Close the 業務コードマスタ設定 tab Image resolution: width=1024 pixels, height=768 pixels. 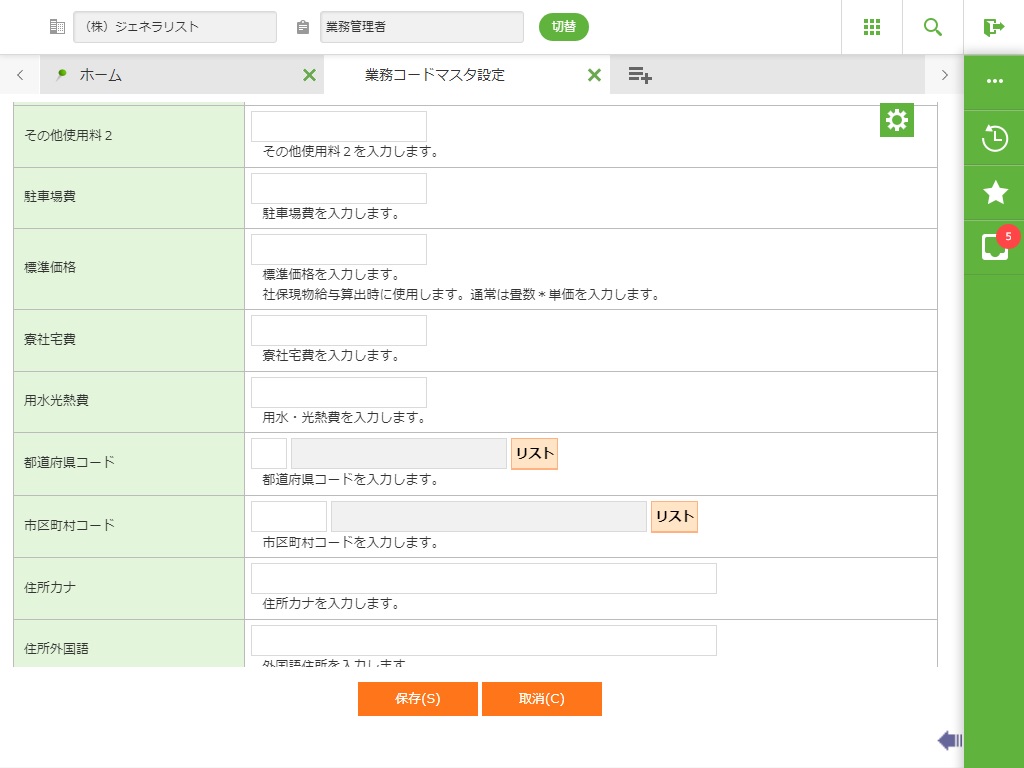tap(594, 75)
